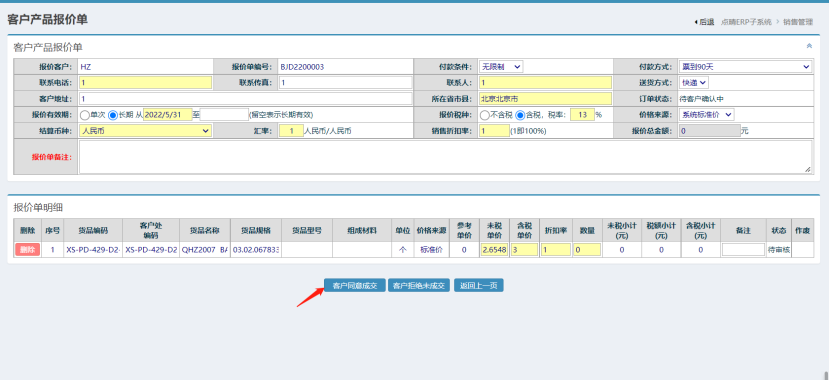Open the 付款方式 dropdown
The image size is (830, 381).
[x=745, y=67]
